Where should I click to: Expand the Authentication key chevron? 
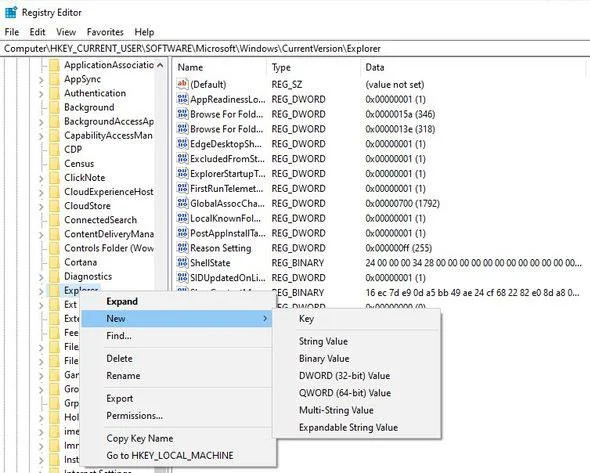[41, 94]
